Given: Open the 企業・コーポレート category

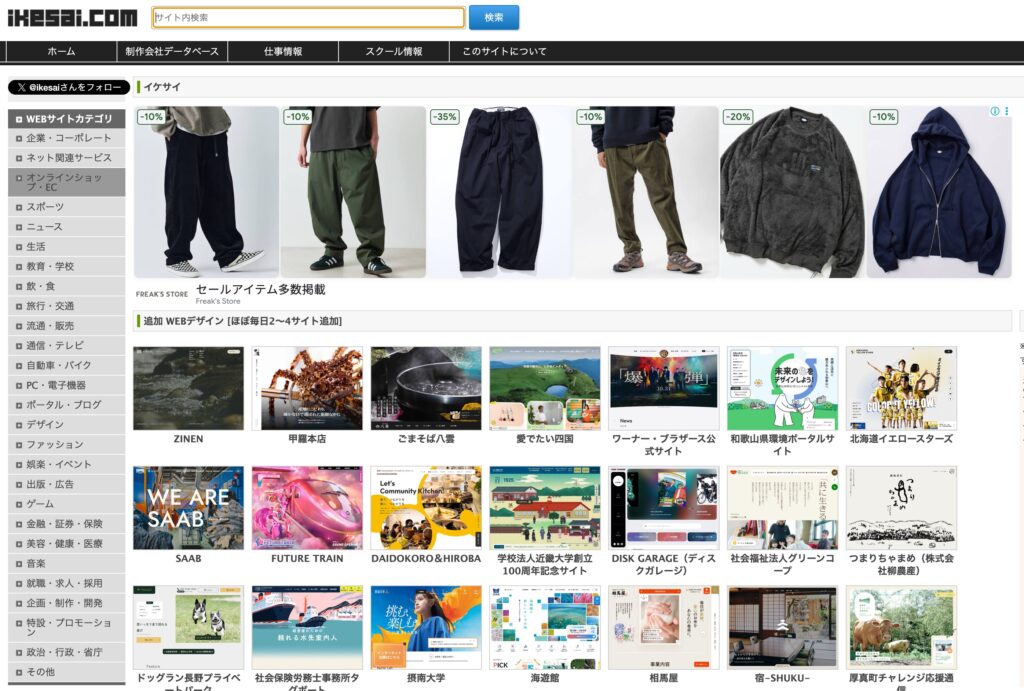Looking at the screenshot, I should 68,138.
